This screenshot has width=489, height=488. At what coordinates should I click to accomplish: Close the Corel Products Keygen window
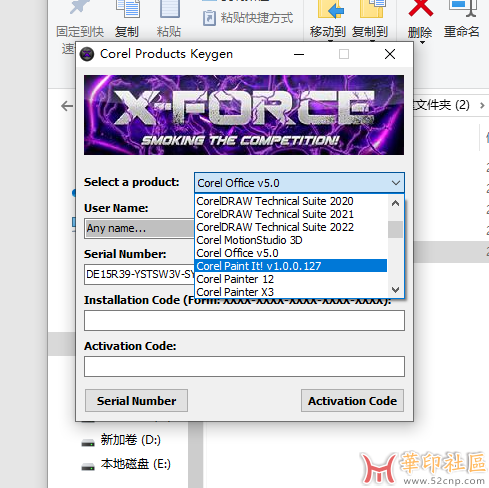tap(390, 54)
